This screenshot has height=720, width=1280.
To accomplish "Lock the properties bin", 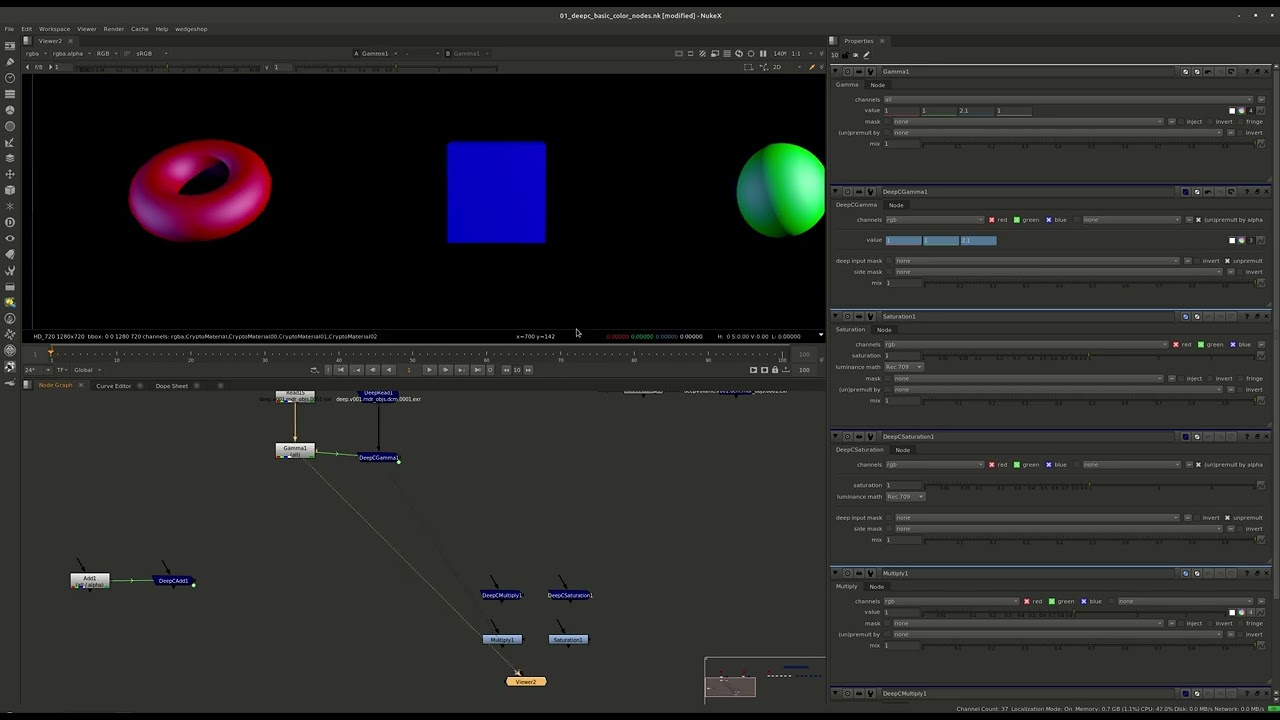I will pyautogui.click(x=845, y=55).
